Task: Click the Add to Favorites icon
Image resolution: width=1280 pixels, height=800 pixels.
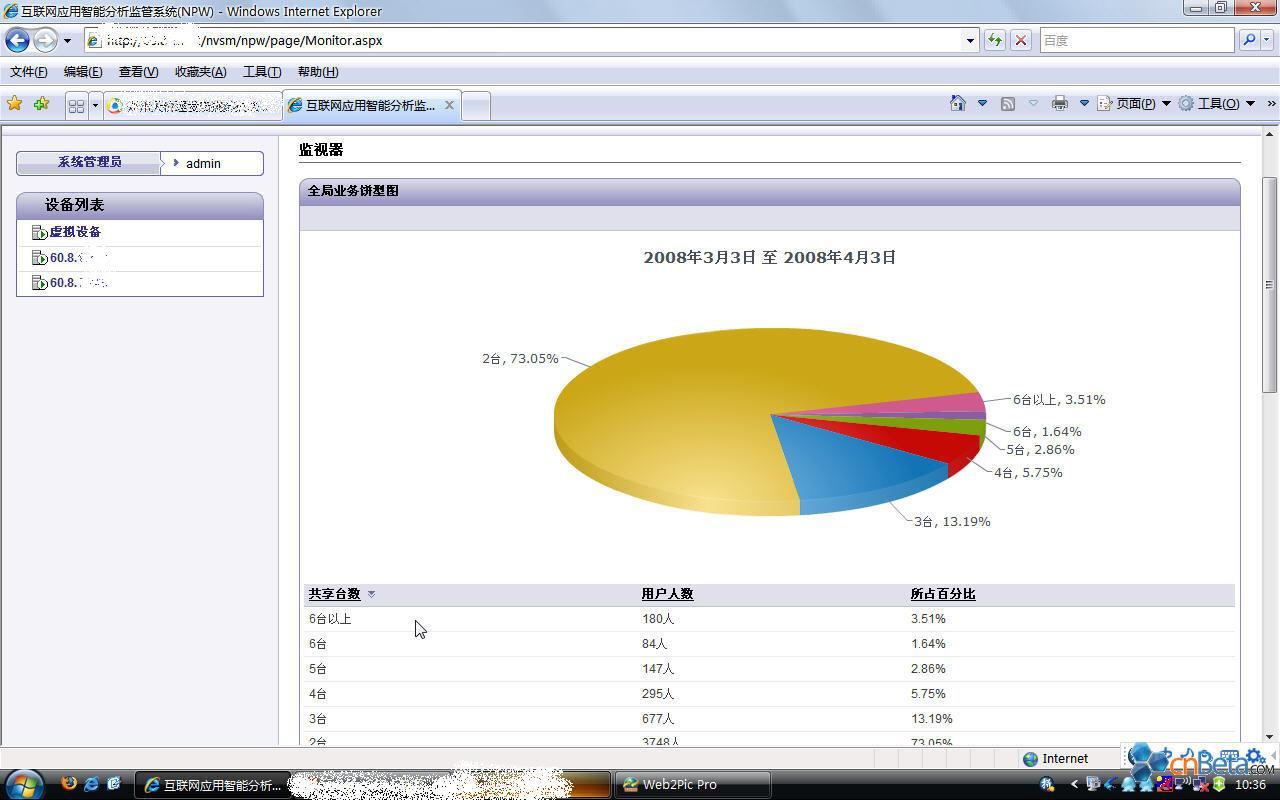Action: point(41,104)
